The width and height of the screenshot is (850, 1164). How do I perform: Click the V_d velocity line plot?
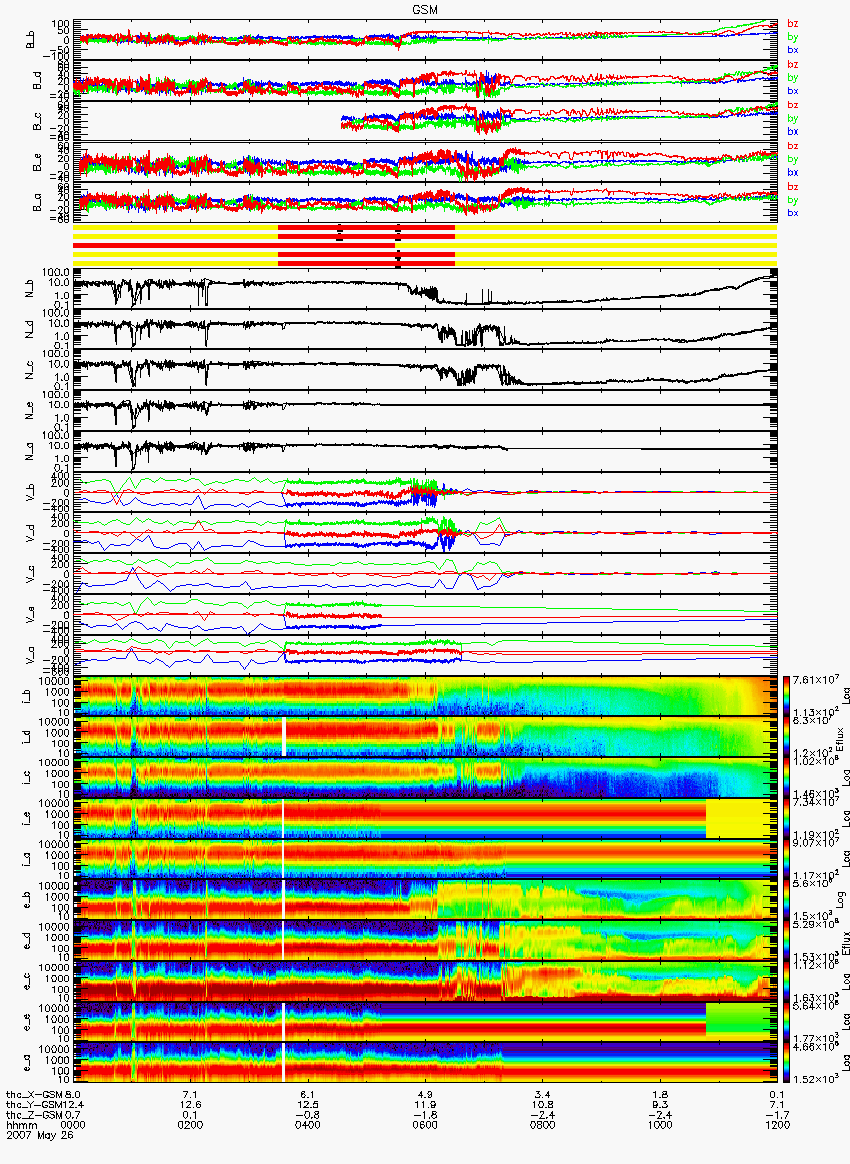(x=425, y=533)
